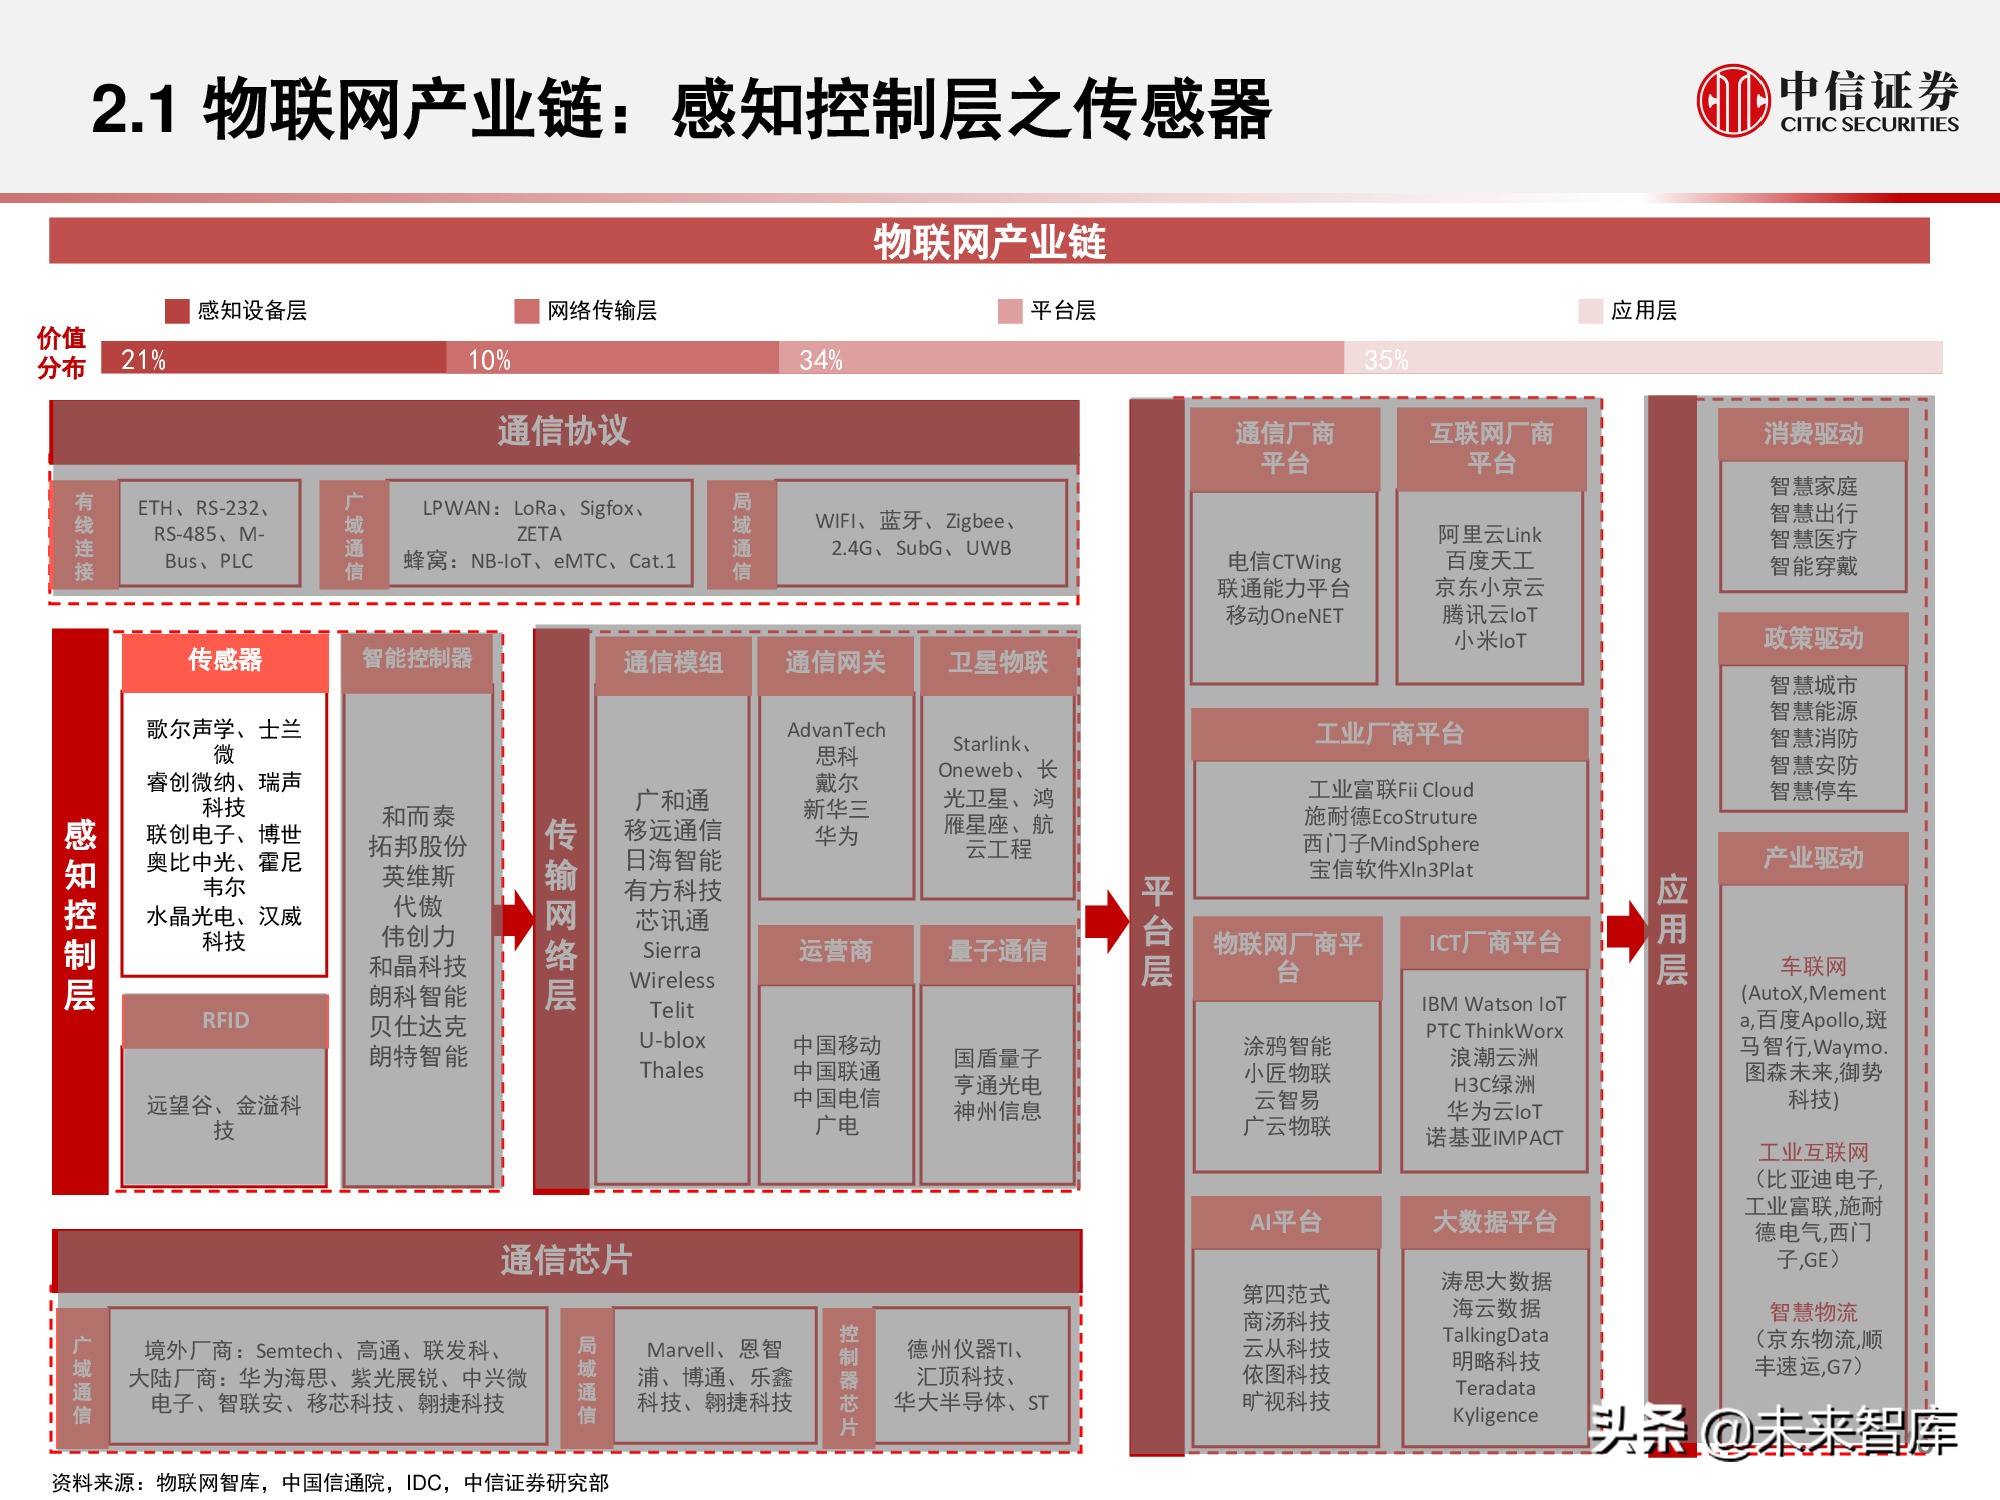Click the 平台层 legend color square
The height and width of the screenshot is (1500, 2000).
(x=1010, y=311)
